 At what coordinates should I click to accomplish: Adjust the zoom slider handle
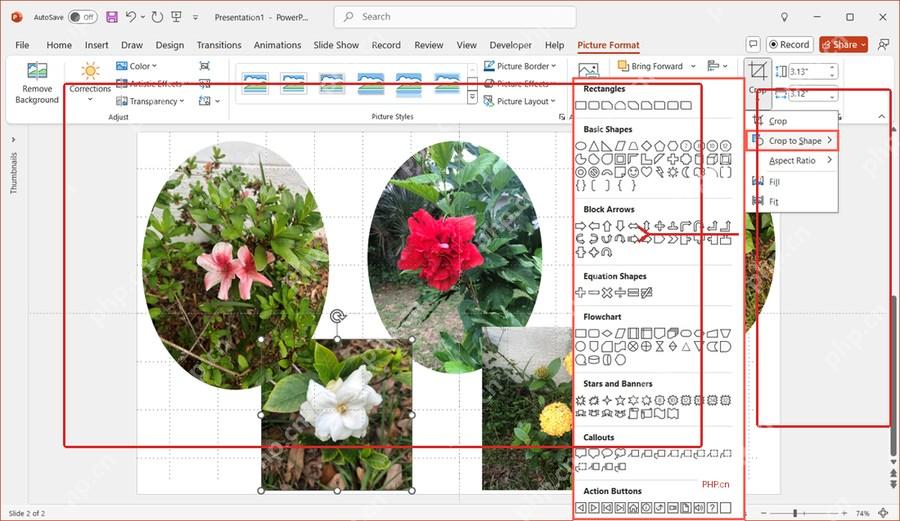tap(795, 512)
